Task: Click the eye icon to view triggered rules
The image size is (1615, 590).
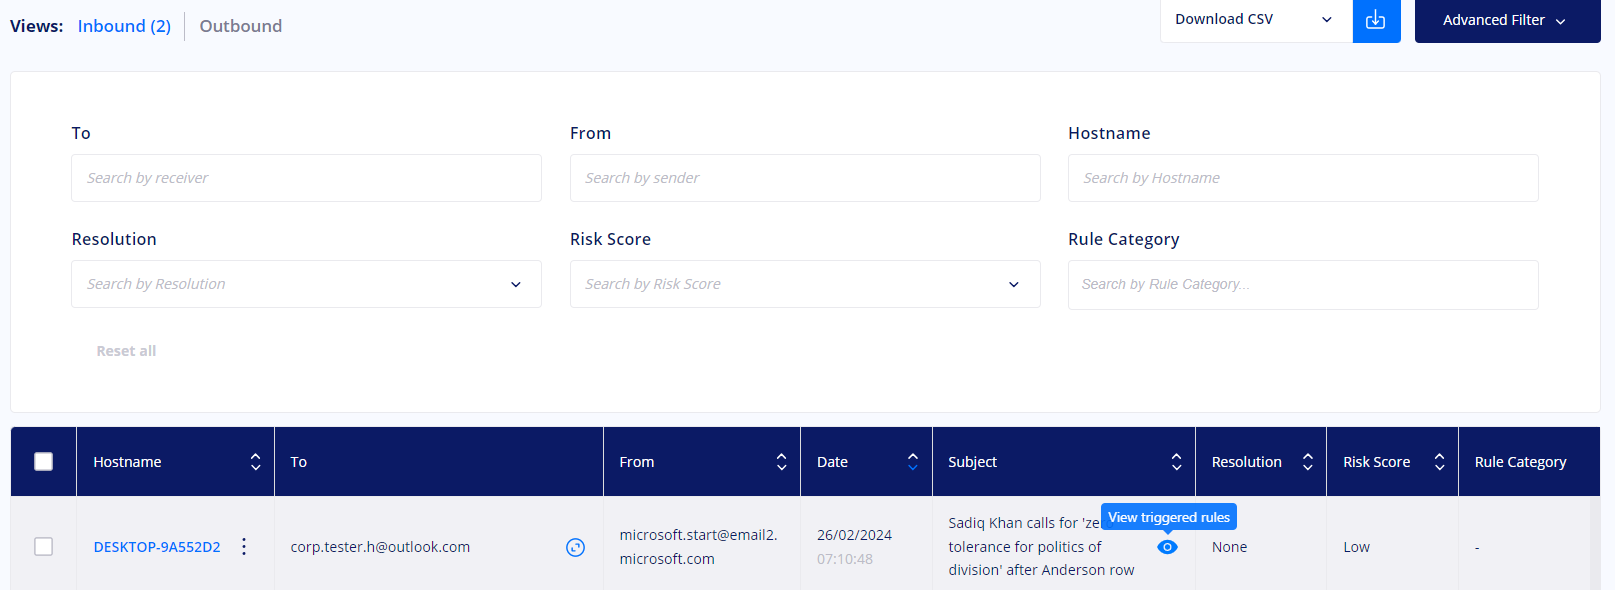Action: pos(1167,547)
